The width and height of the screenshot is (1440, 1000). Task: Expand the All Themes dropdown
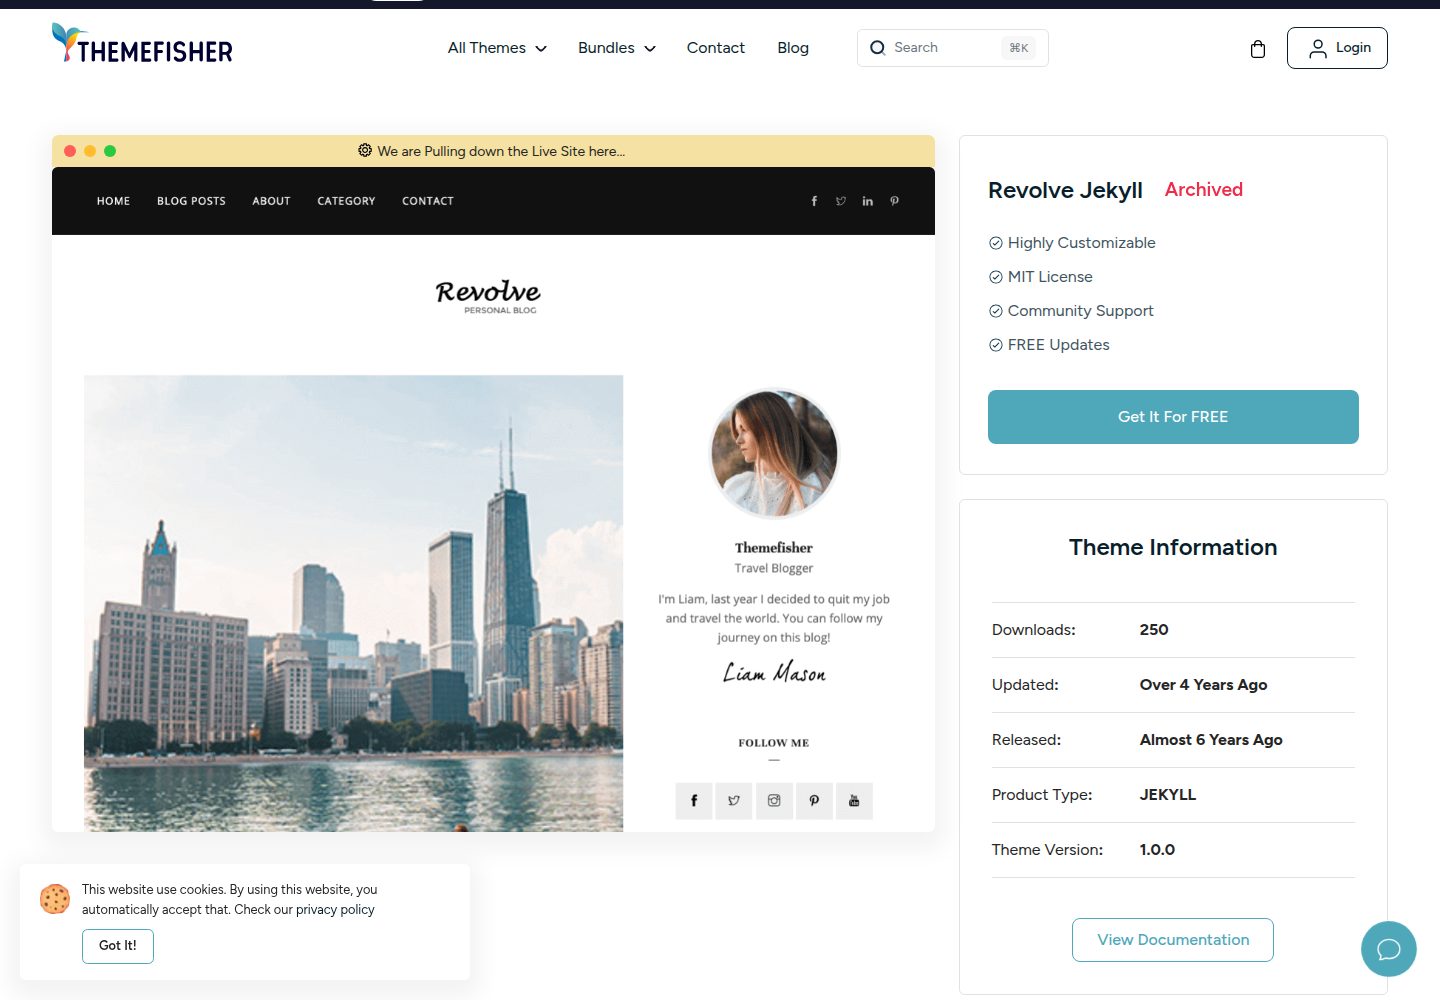(x=497, y=48)
